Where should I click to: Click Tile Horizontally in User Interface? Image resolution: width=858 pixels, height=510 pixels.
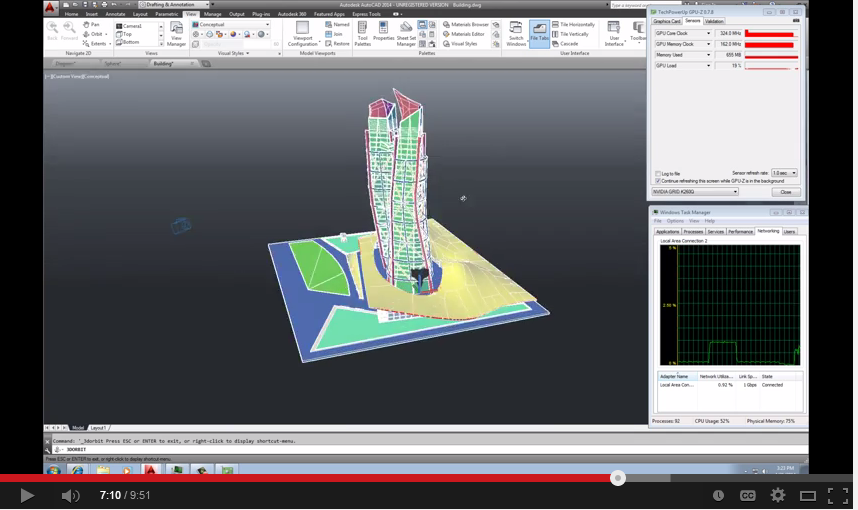574,24
